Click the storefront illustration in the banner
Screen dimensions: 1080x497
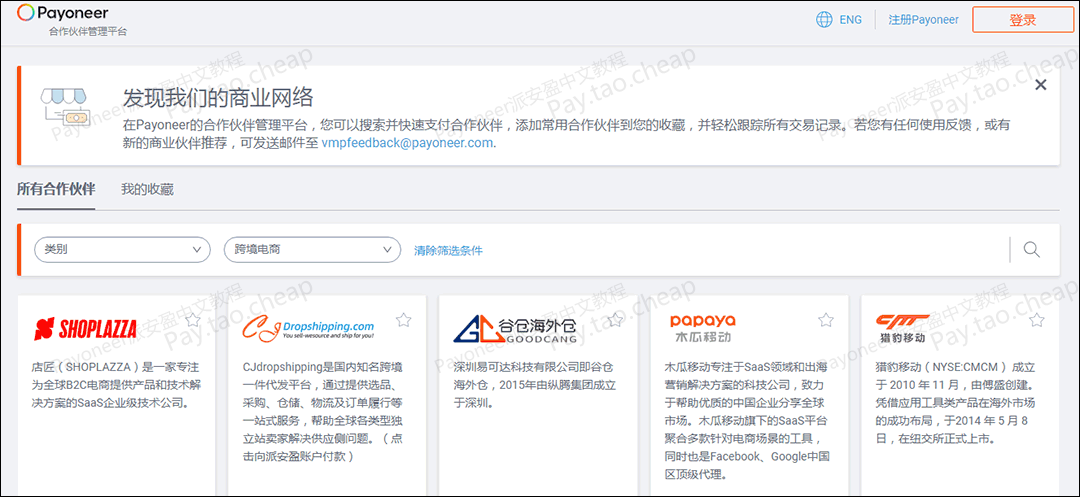(x=66, y=107)
